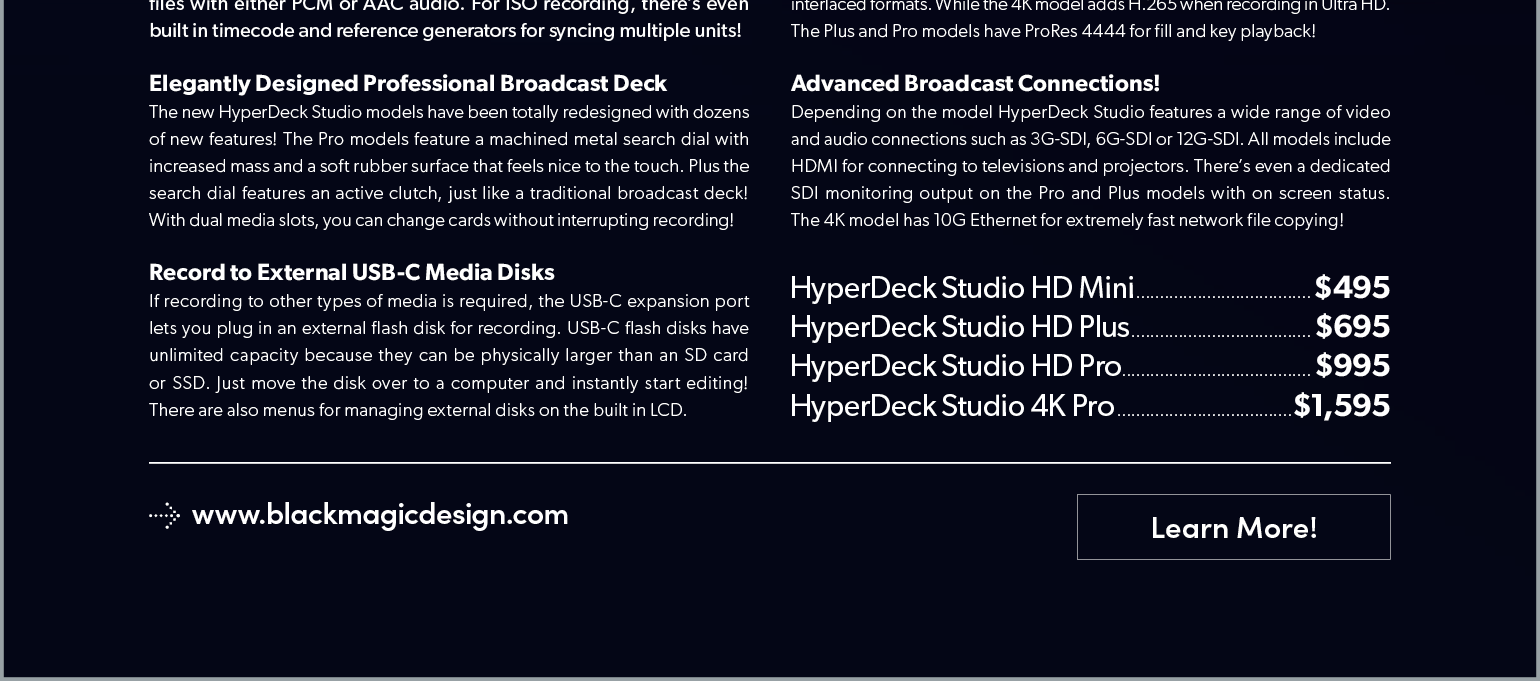
Task: Click the $695 price
Action: click(1352, 328)
